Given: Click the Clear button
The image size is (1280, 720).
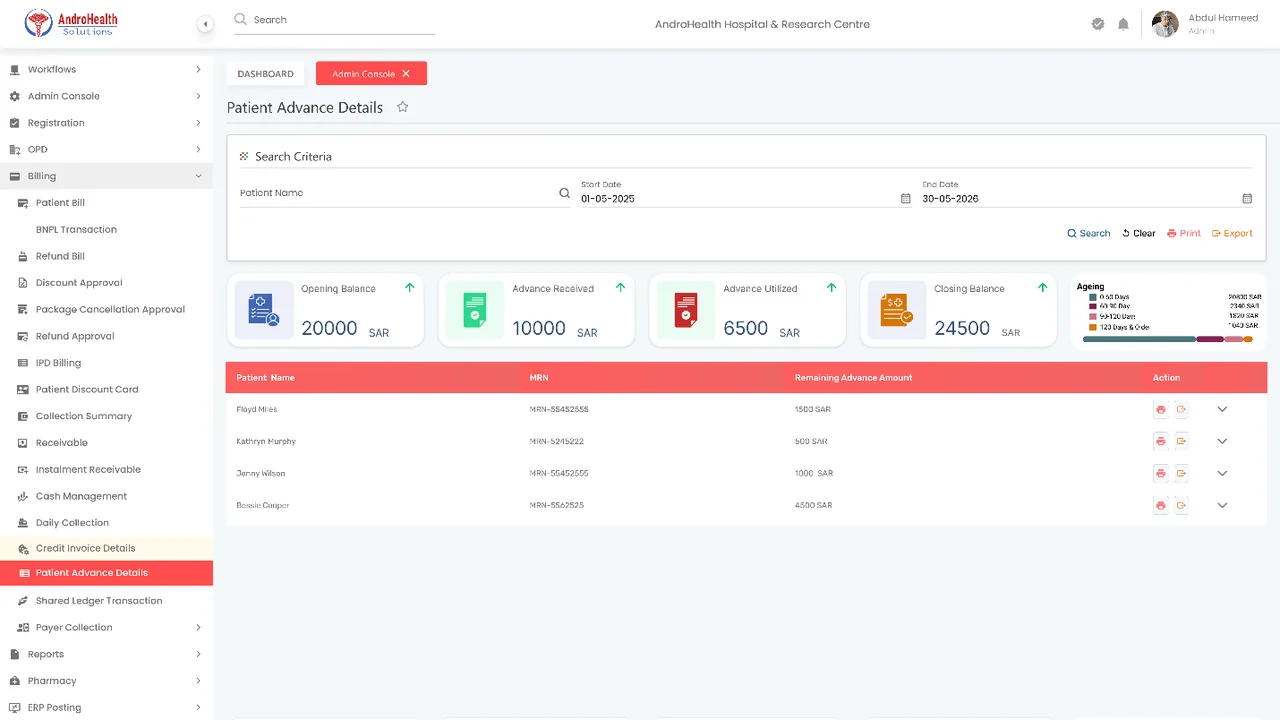Looking at the screenshot, I should [x=1138, y=233].
